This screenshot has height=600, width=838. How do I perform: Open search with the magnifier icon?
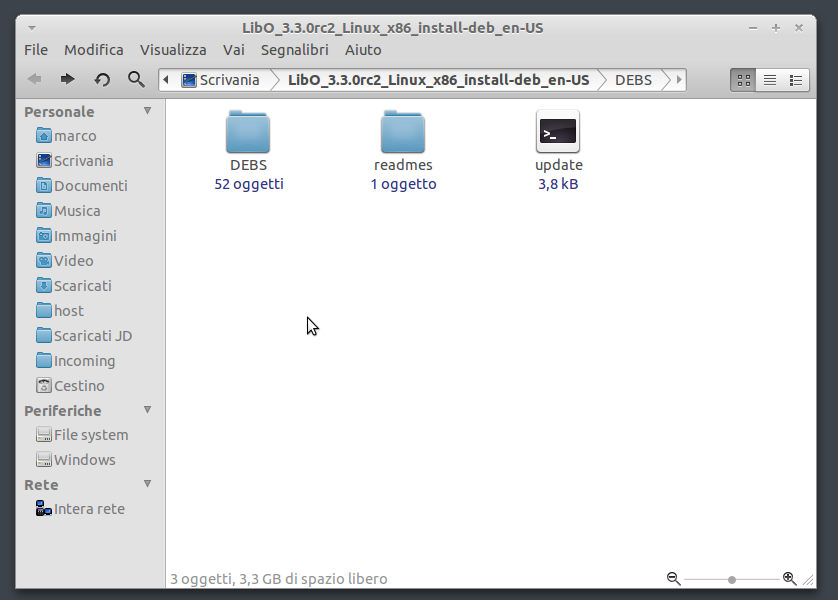point(136,80)
